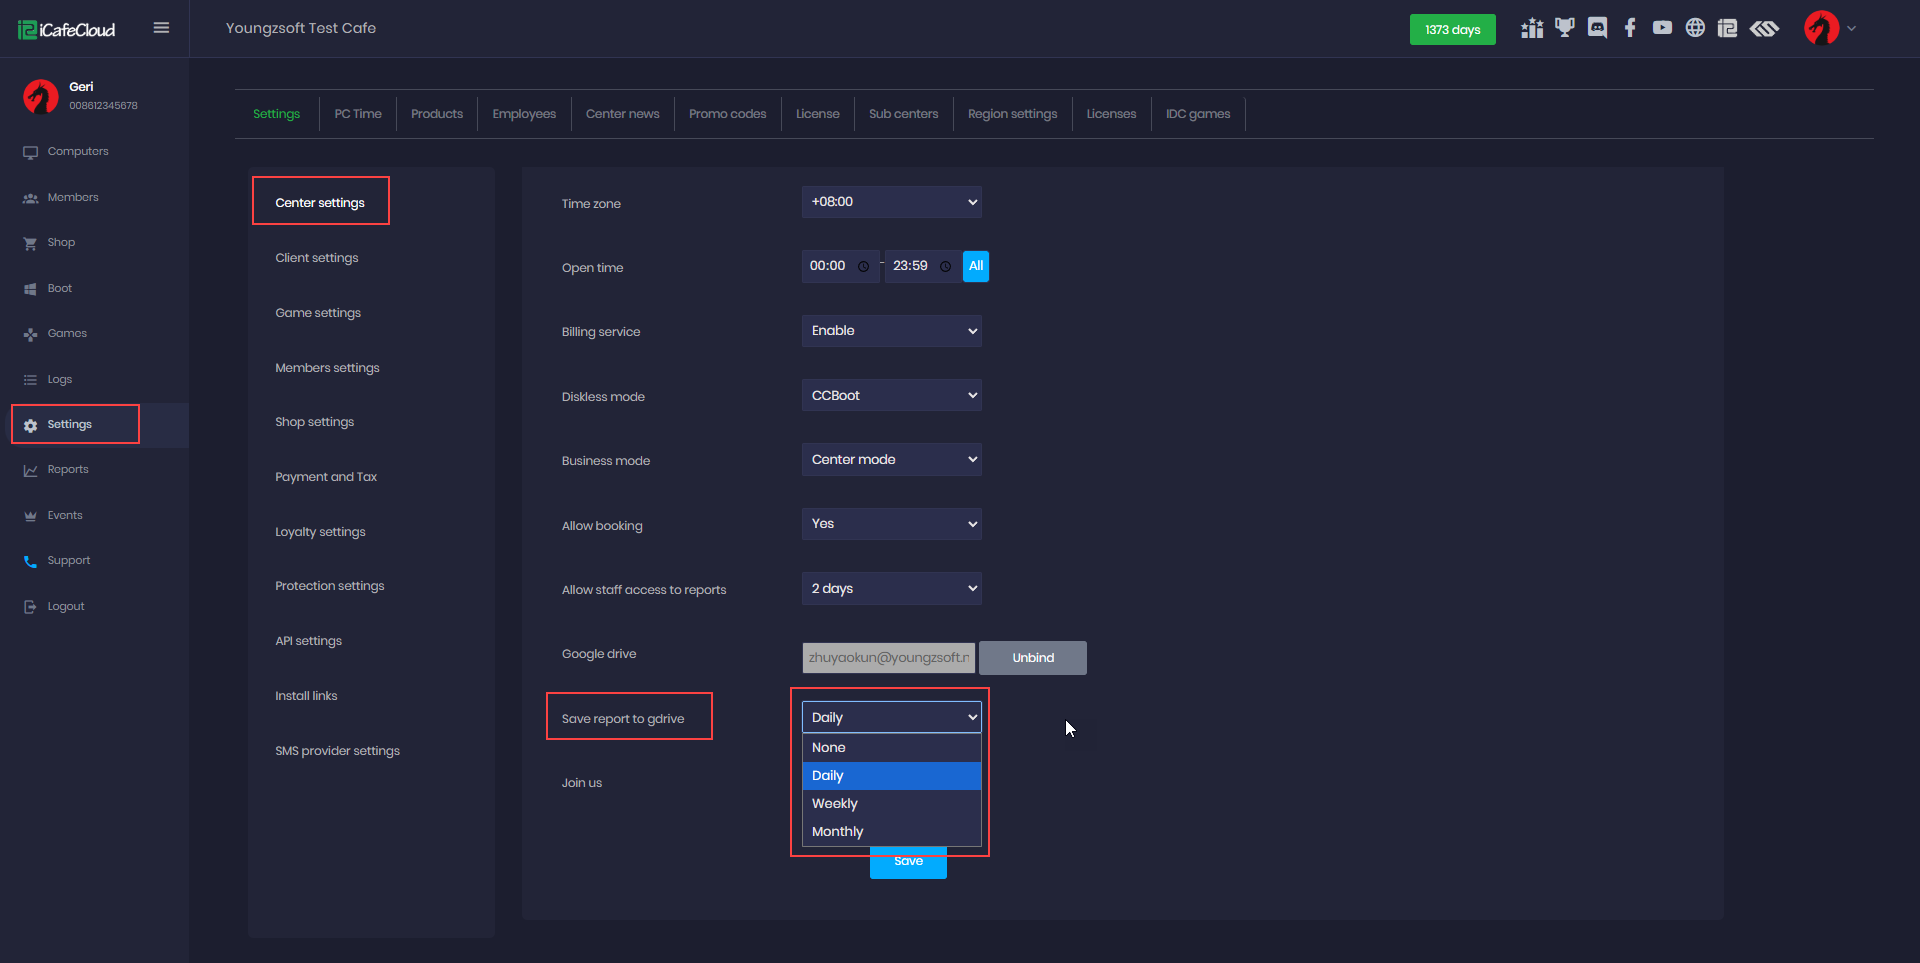Open the Business mode dropdown
The image size is (1920, 963).
tap(890, 460)
